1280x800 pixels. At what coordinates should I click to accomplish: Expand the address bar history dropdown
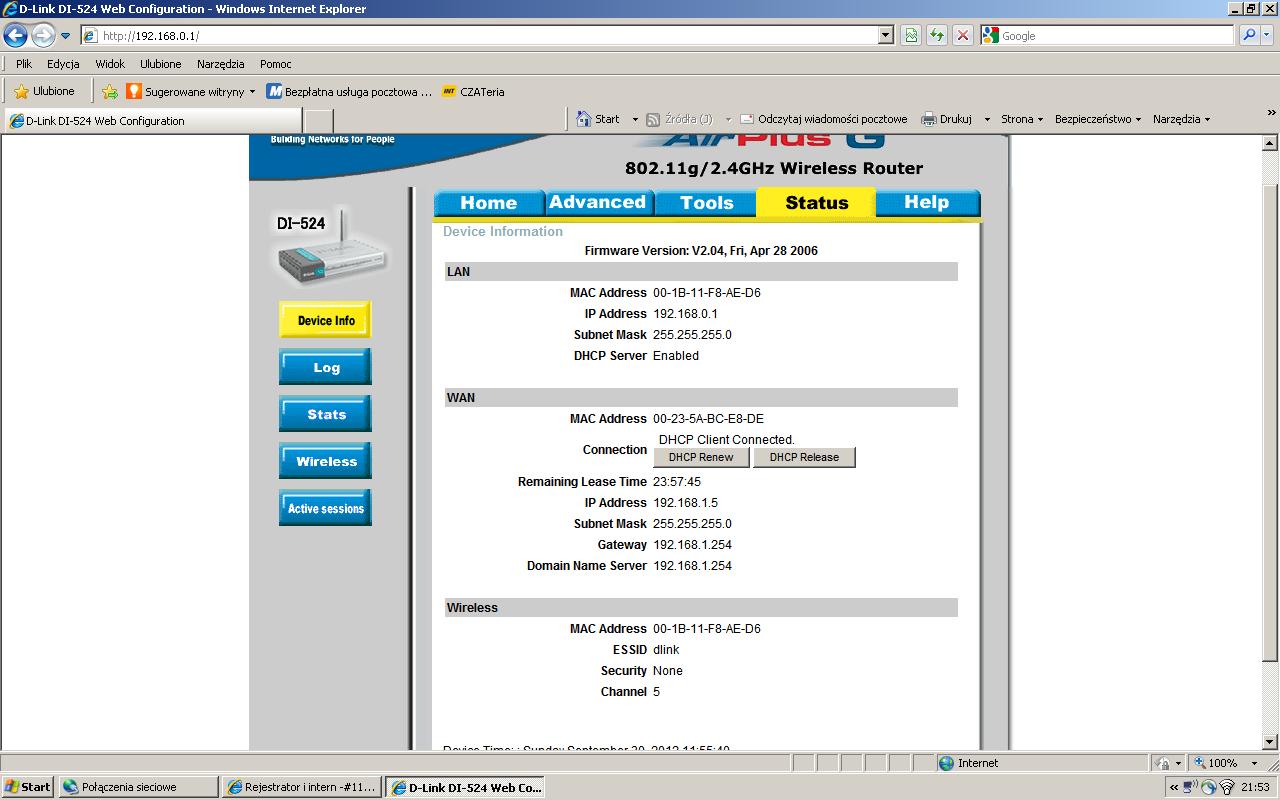884,35
